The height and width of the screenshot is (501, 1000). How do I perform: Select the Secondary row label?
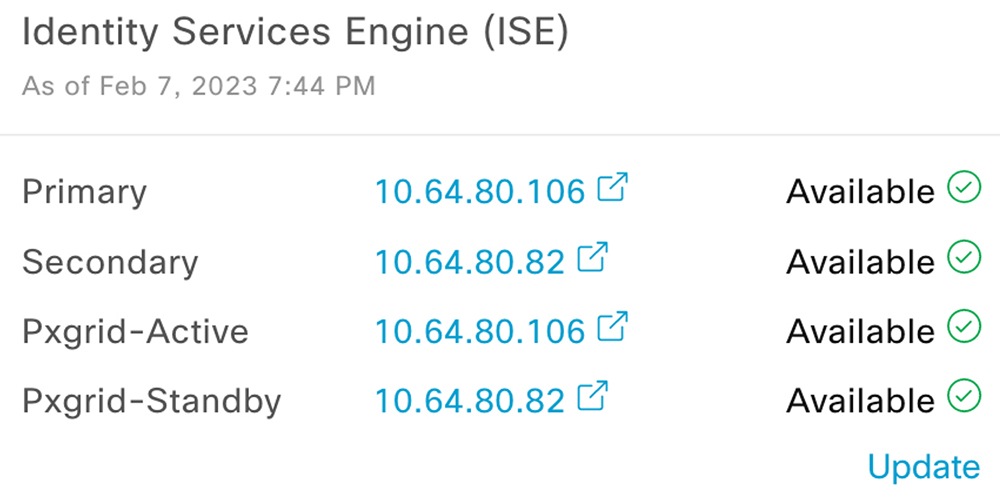click(x=110, y=261)
